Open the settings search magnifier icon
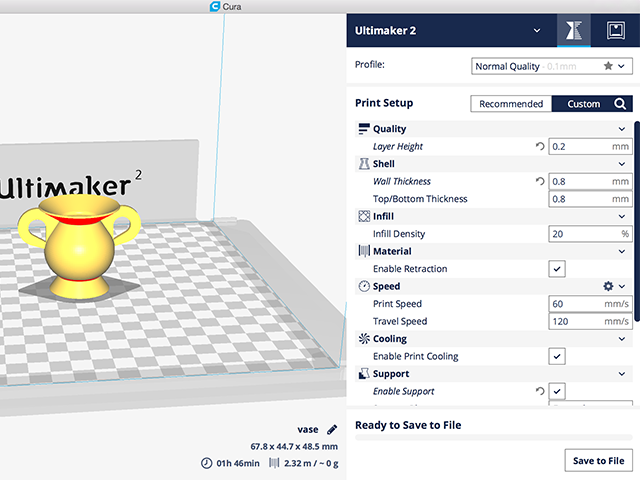The width and height of the screenshot is (640, 480). coord(620,104)
